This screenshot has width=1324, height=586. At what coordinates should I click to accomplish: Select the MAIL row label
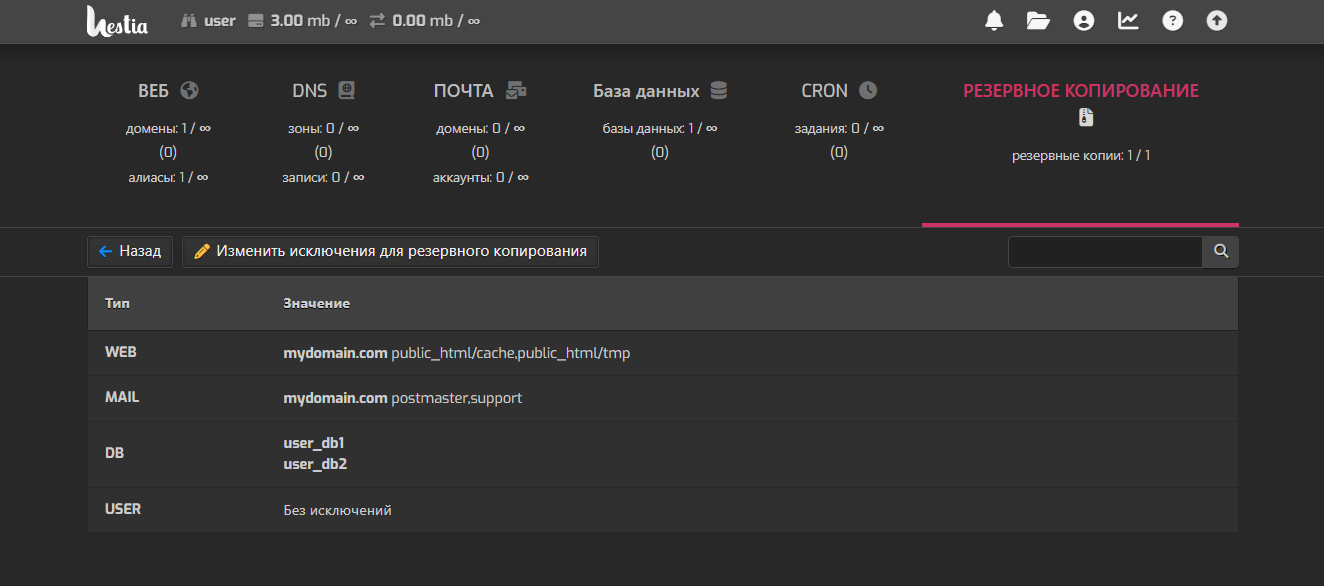point(122,397)
